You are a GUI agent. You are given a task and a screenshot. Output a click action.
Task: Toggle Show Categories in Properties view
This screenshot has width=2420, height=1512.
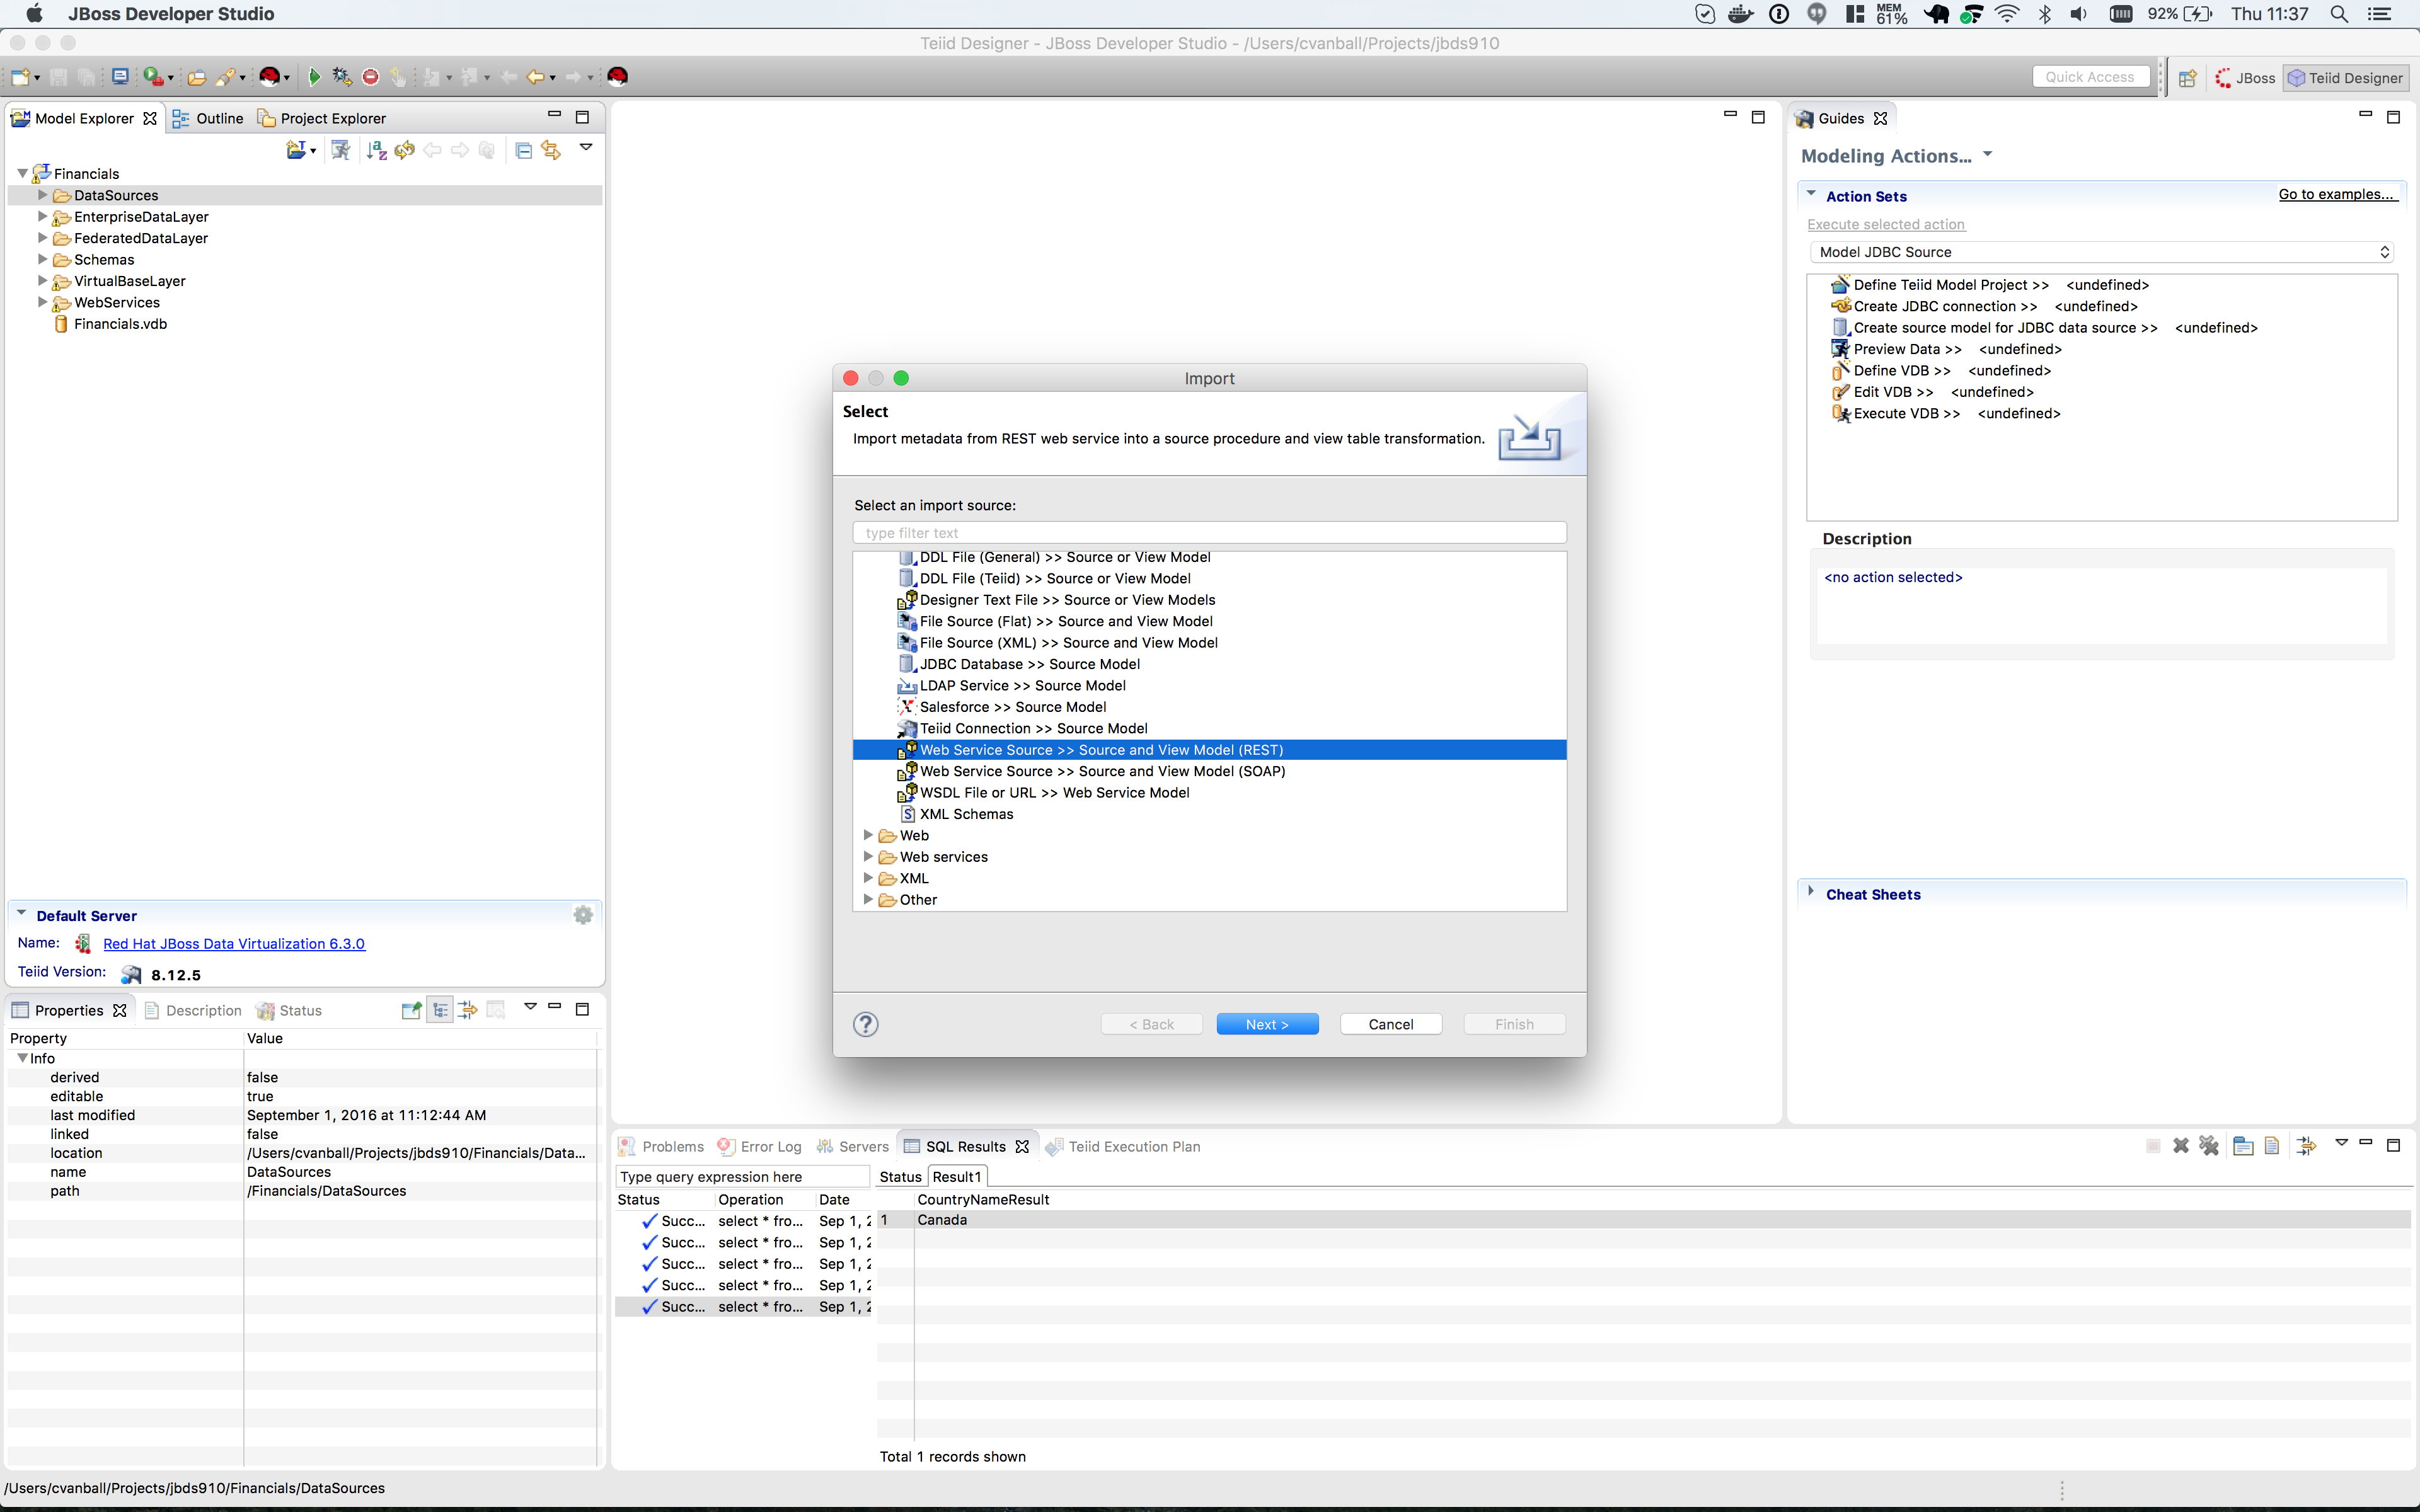[x=440, y=1010]
